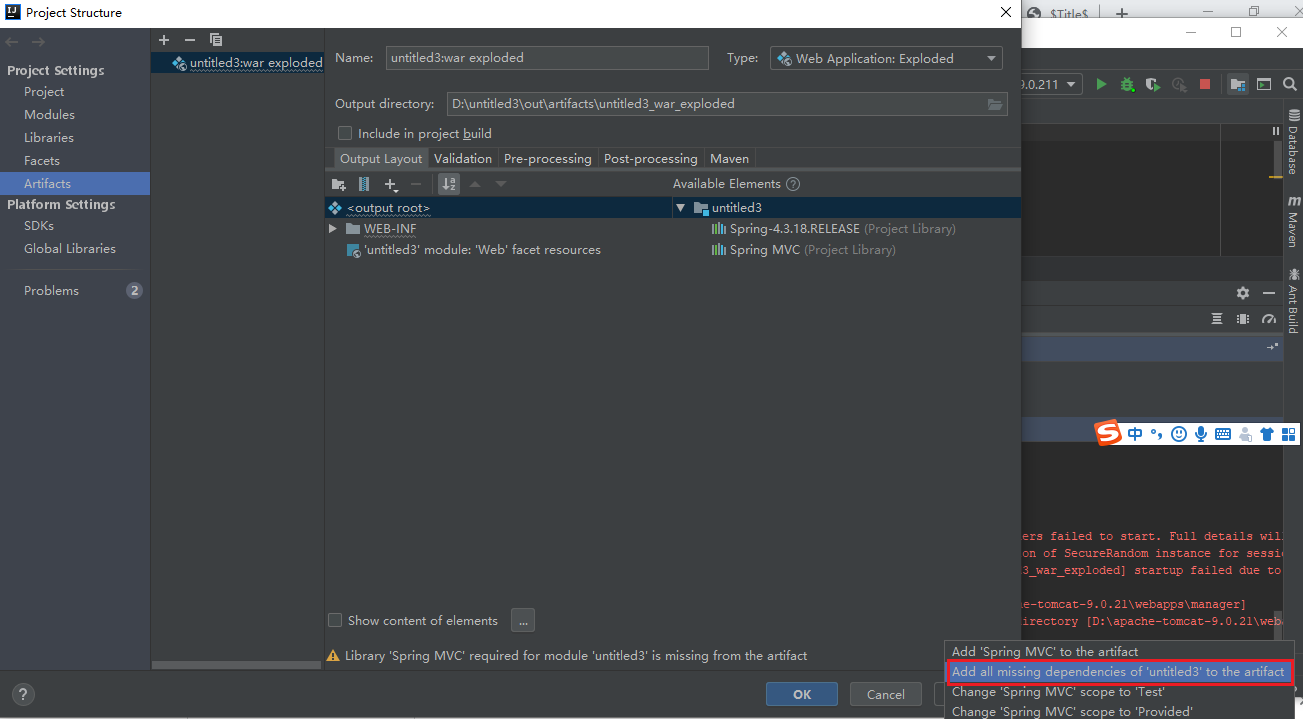Open artifact Type dropdown
This screenshot has height=719, width=1303.
(886, 58)
